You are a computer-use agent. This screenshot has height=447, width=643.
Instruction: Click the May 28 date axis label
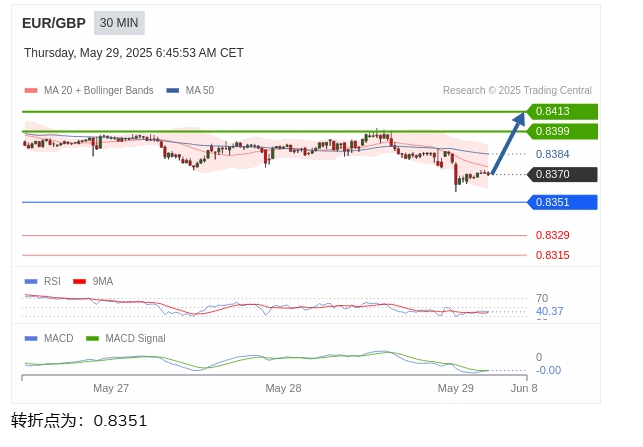click(x=283, y=388)
